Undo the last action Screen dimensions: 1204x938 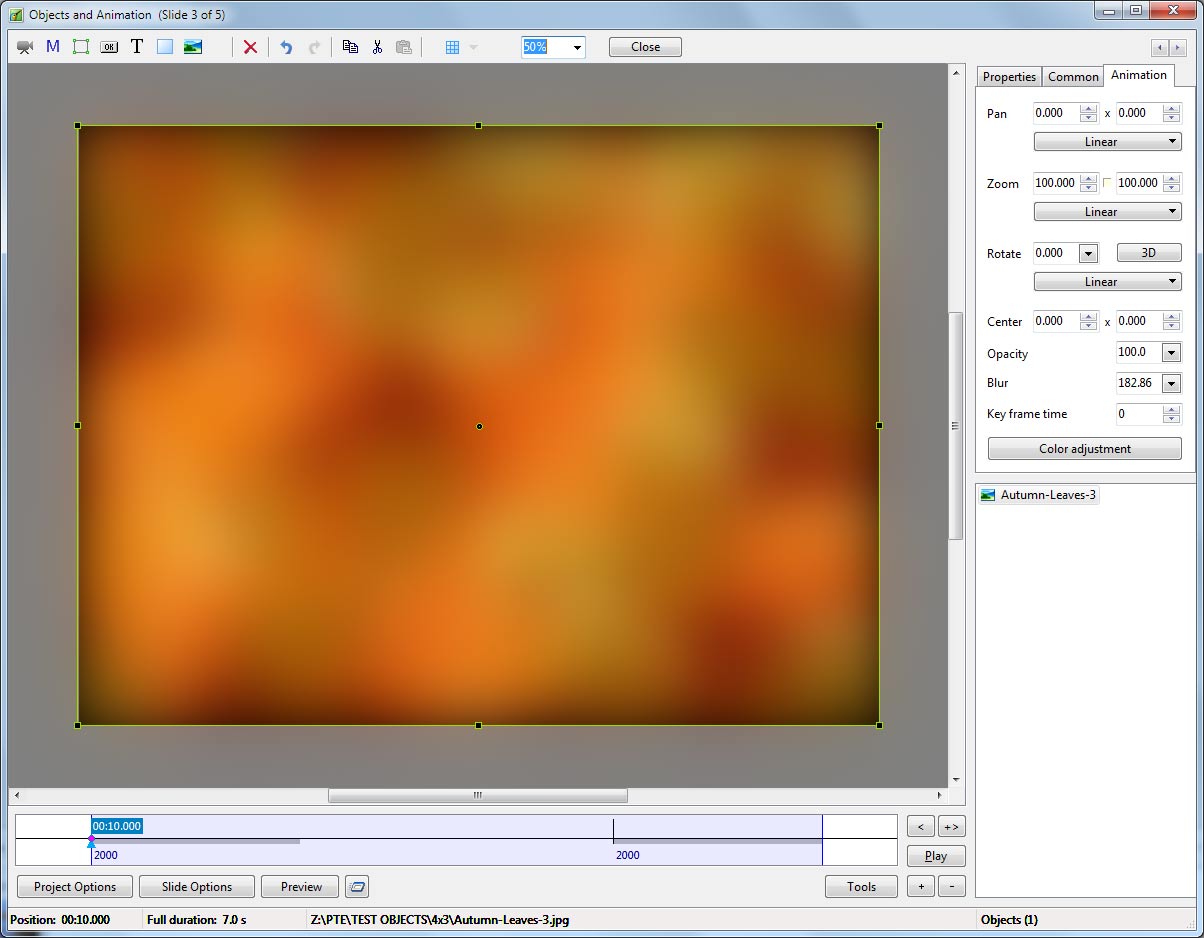click(x=286, y=47)
